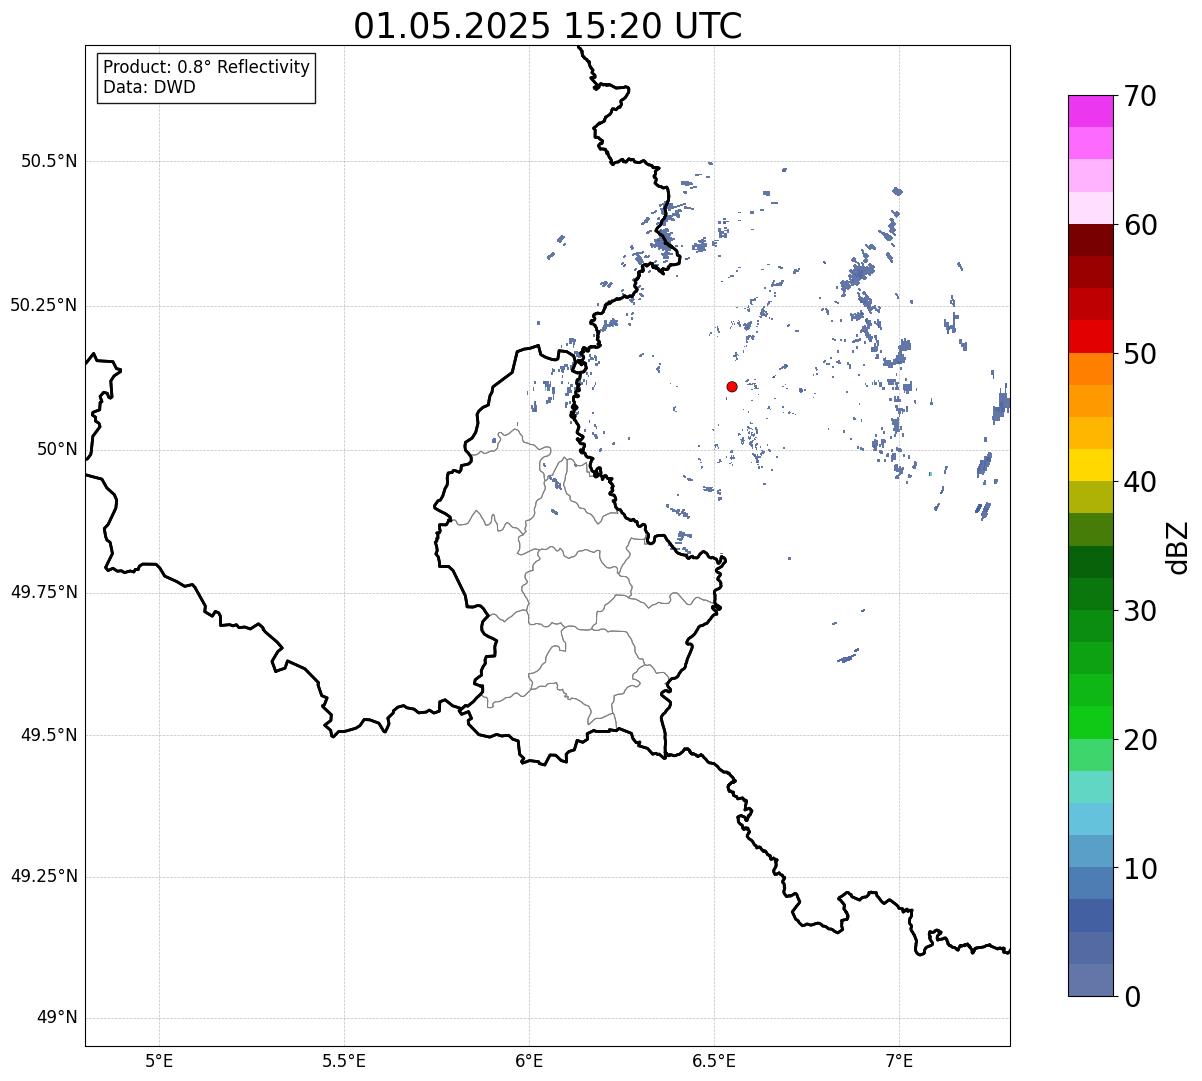Click the 49.75°N latitude label
The width and height of the screenshot is (1202, 1081).
click(43, 592)
